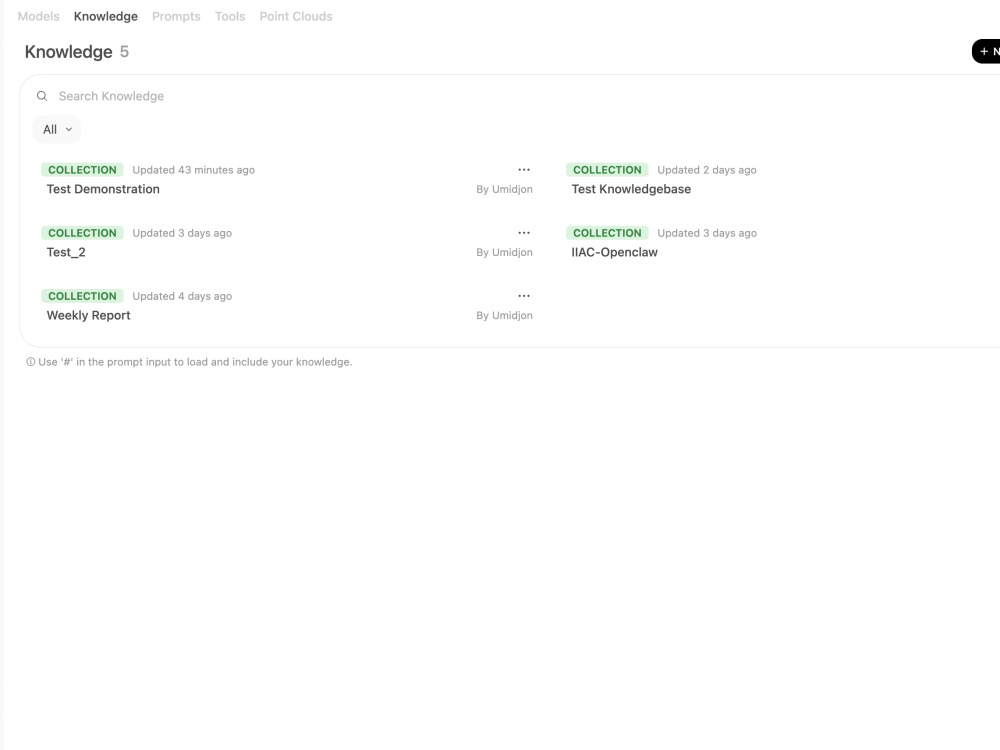1000x750 pixels.
Task: Click the COLLECTION badge of Test Knowledgebase
Action: tap(607, 170)
